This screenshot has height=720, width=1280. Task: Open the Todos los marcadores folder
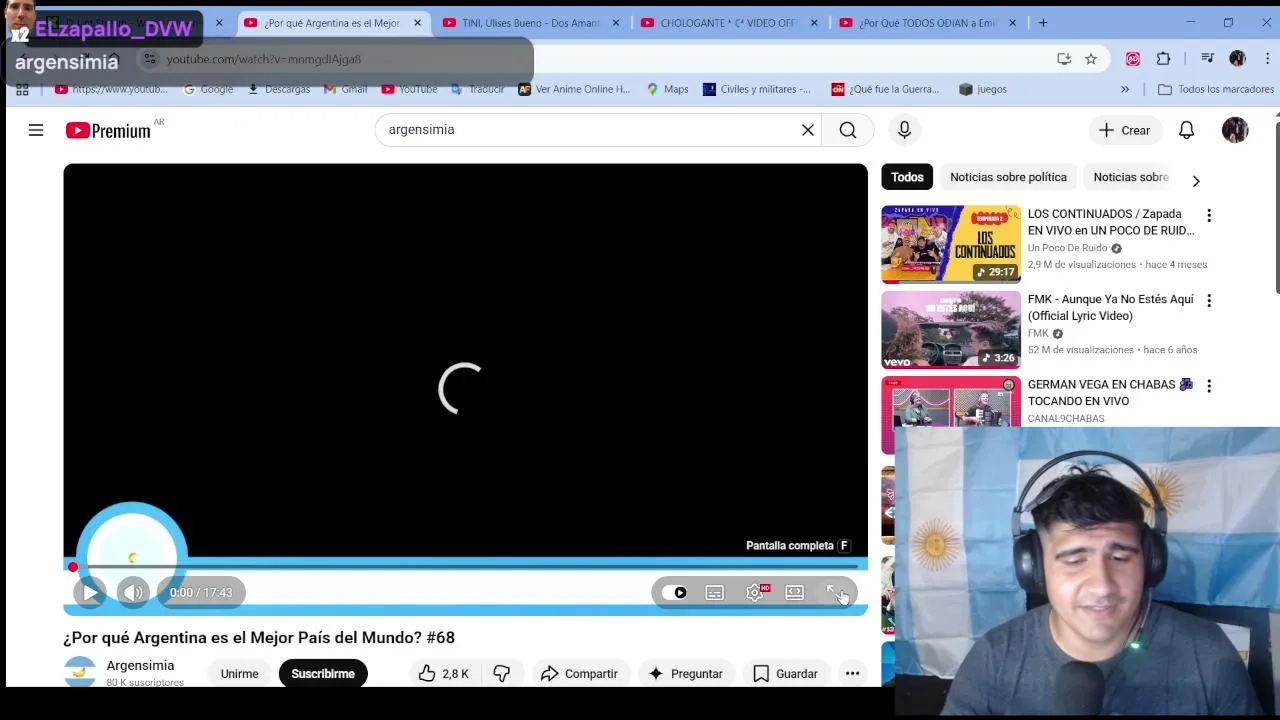click(1215, 89)
